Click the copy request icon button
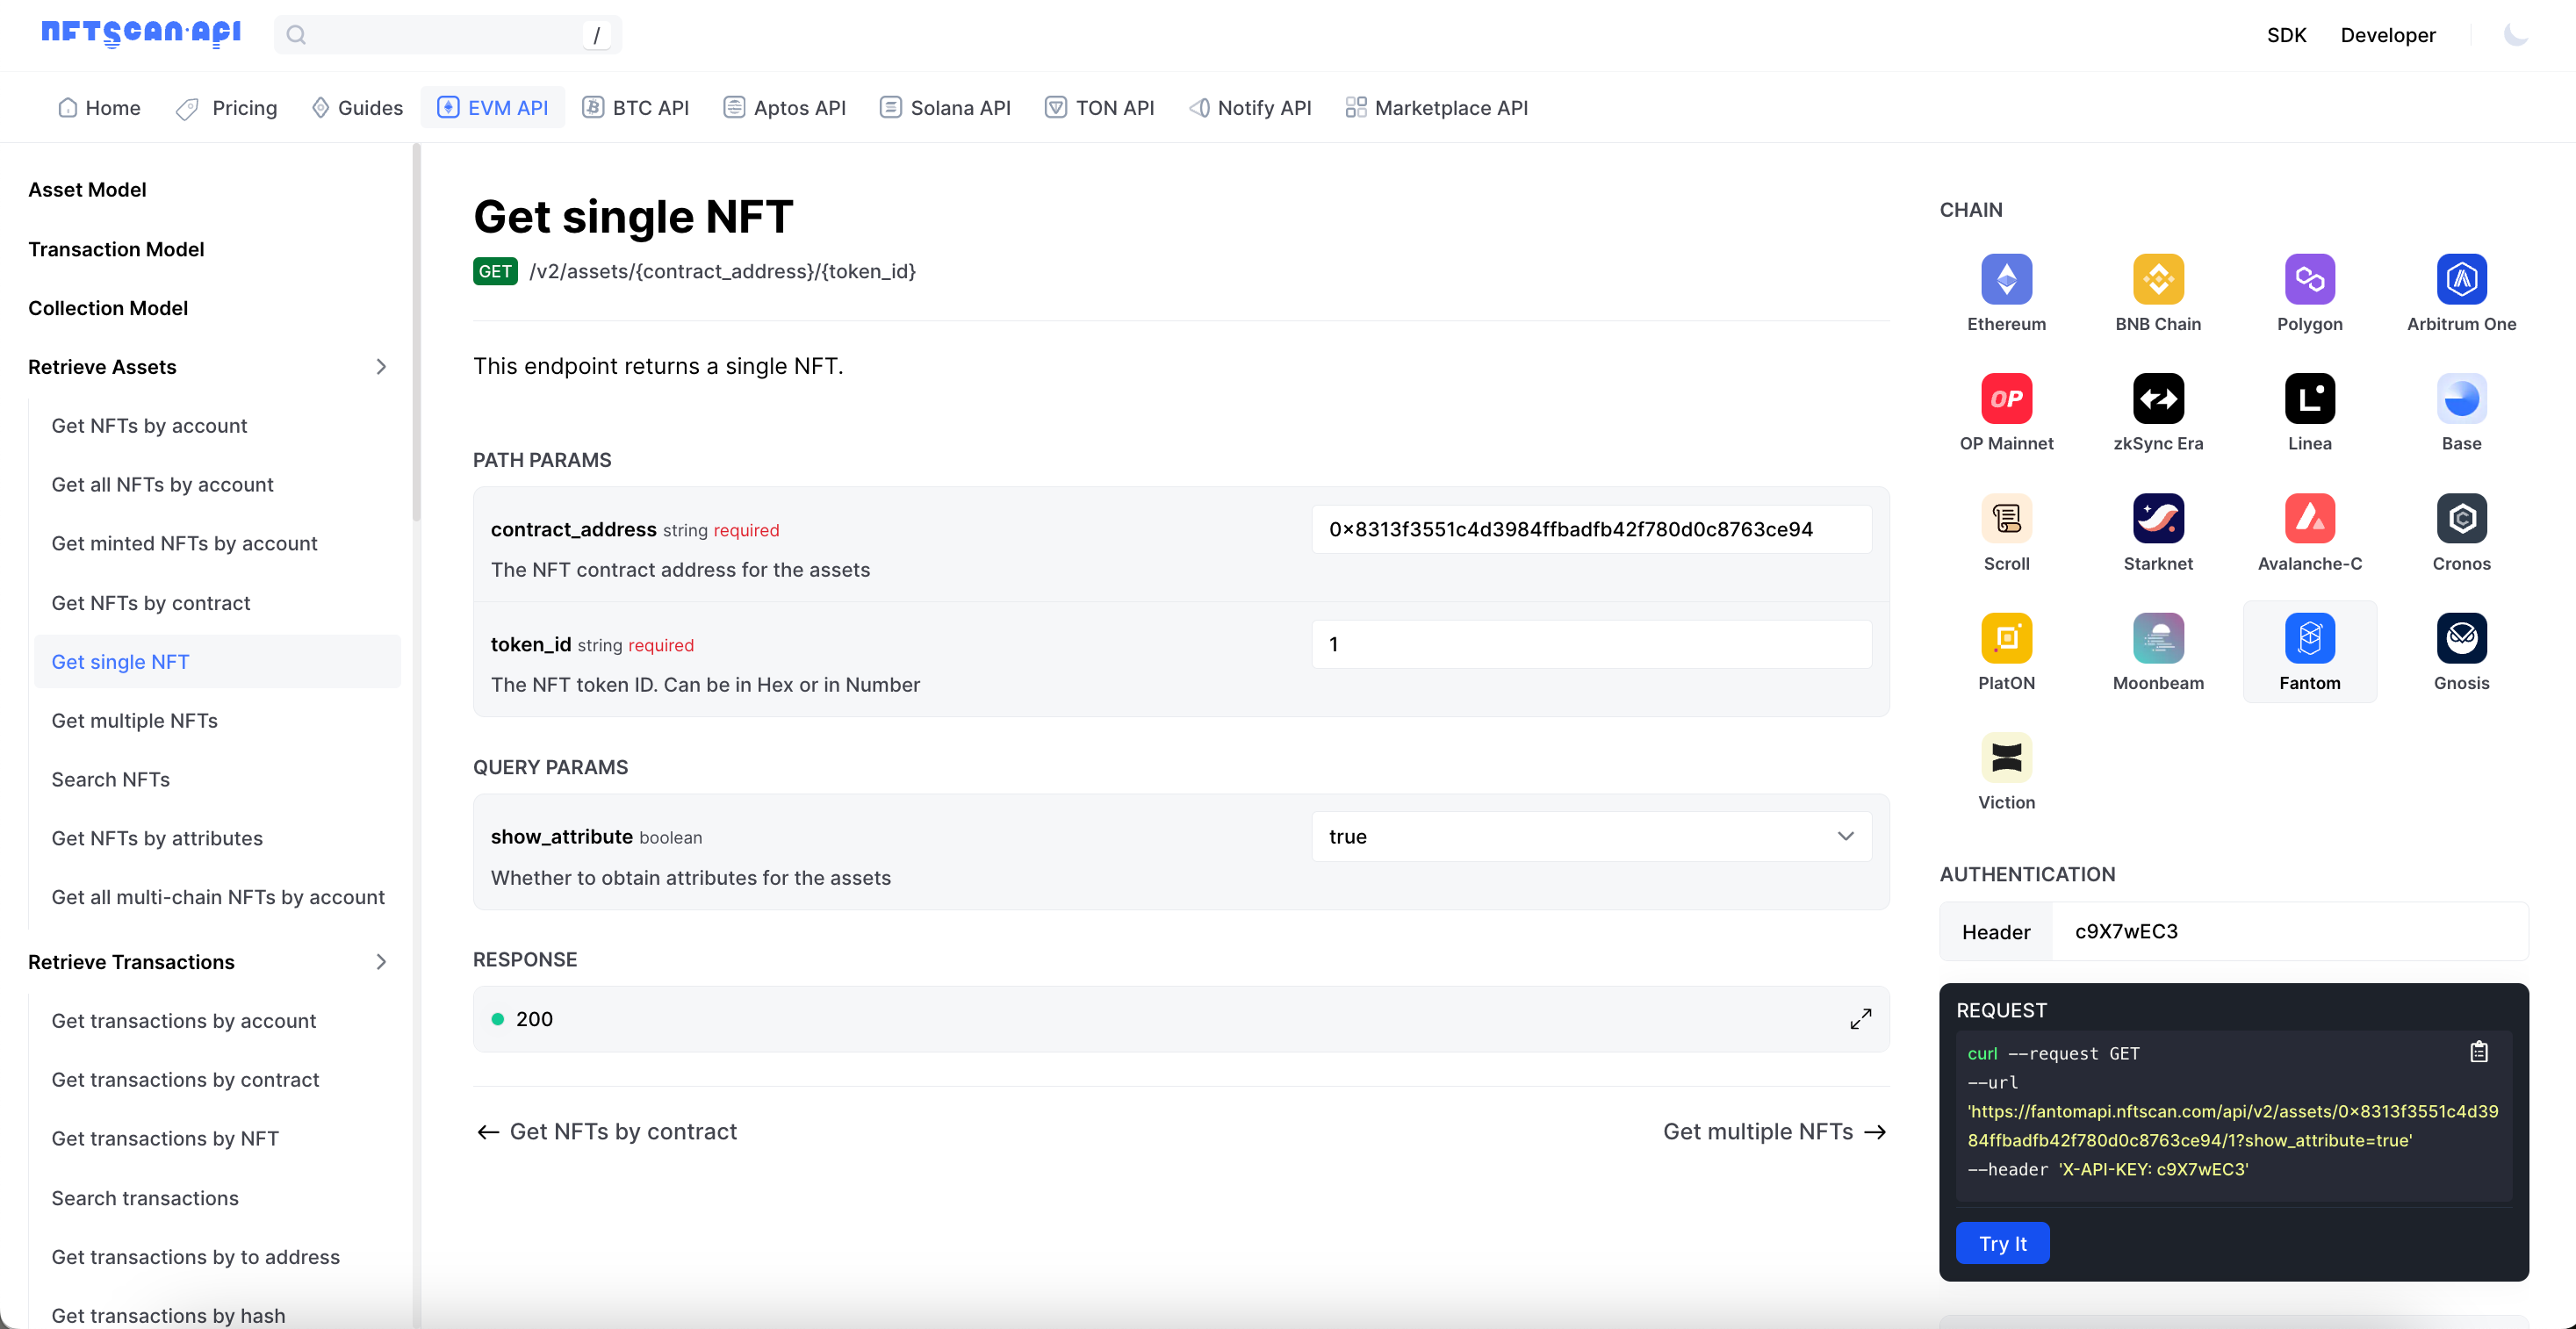Screen dimensions: 2576x1329 tap(2479, 1052)
